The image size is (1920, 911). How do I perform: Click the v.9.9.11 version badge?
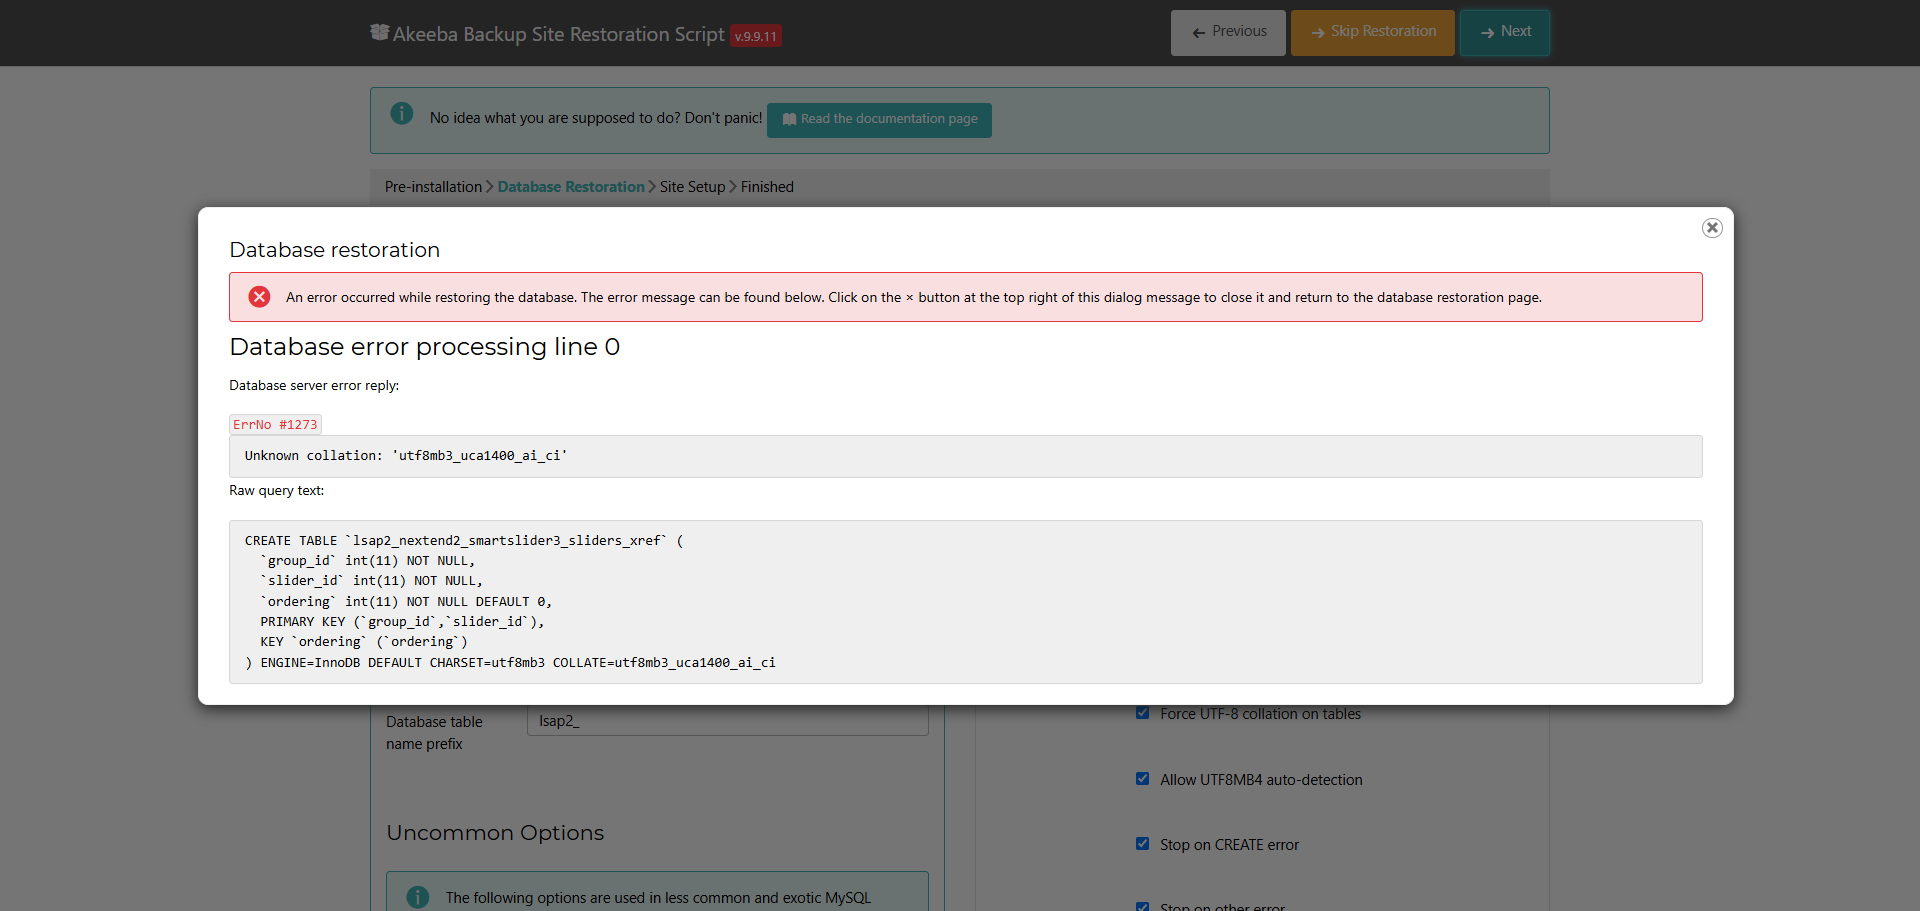[x=756, y=36]
